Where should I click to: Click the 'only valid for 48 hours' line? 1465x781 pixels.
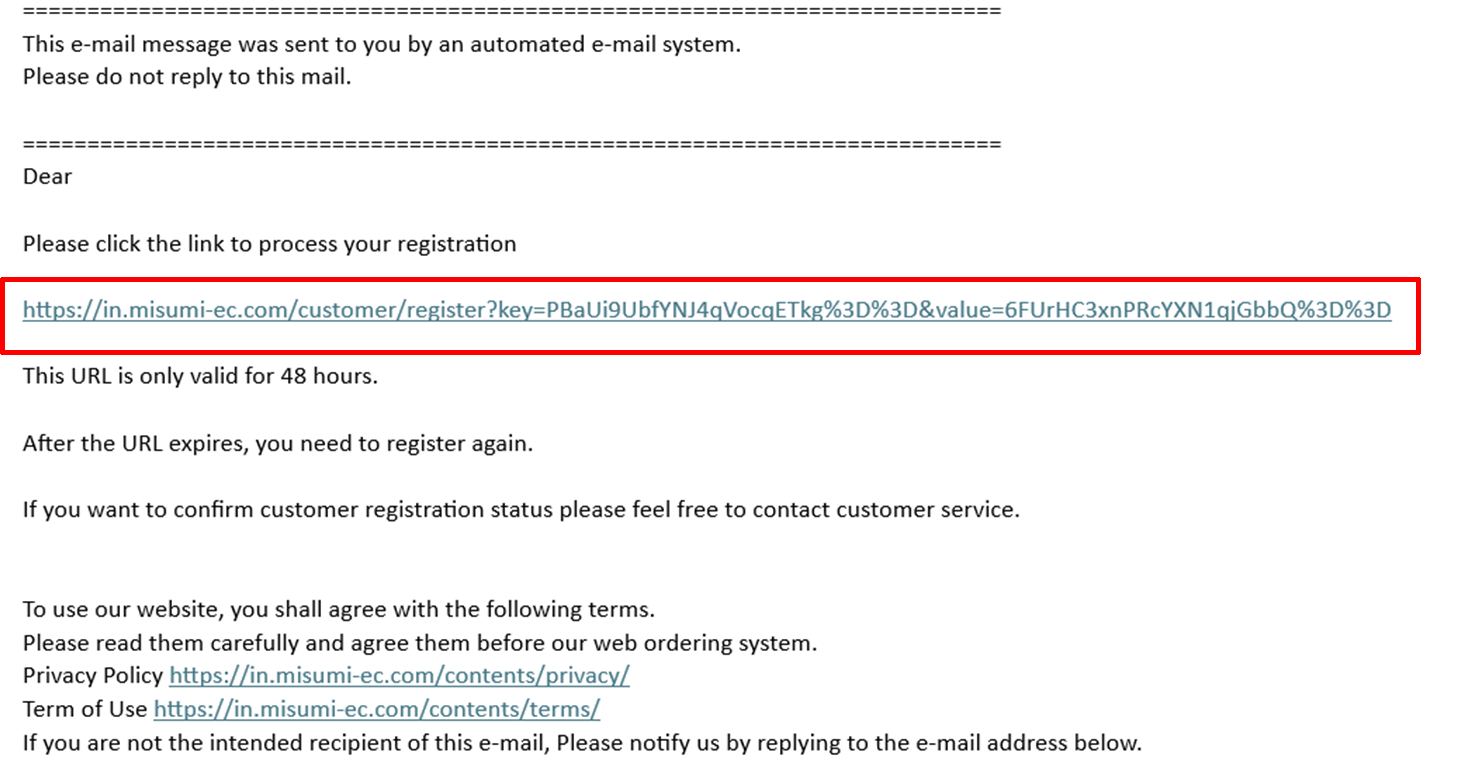200,378
